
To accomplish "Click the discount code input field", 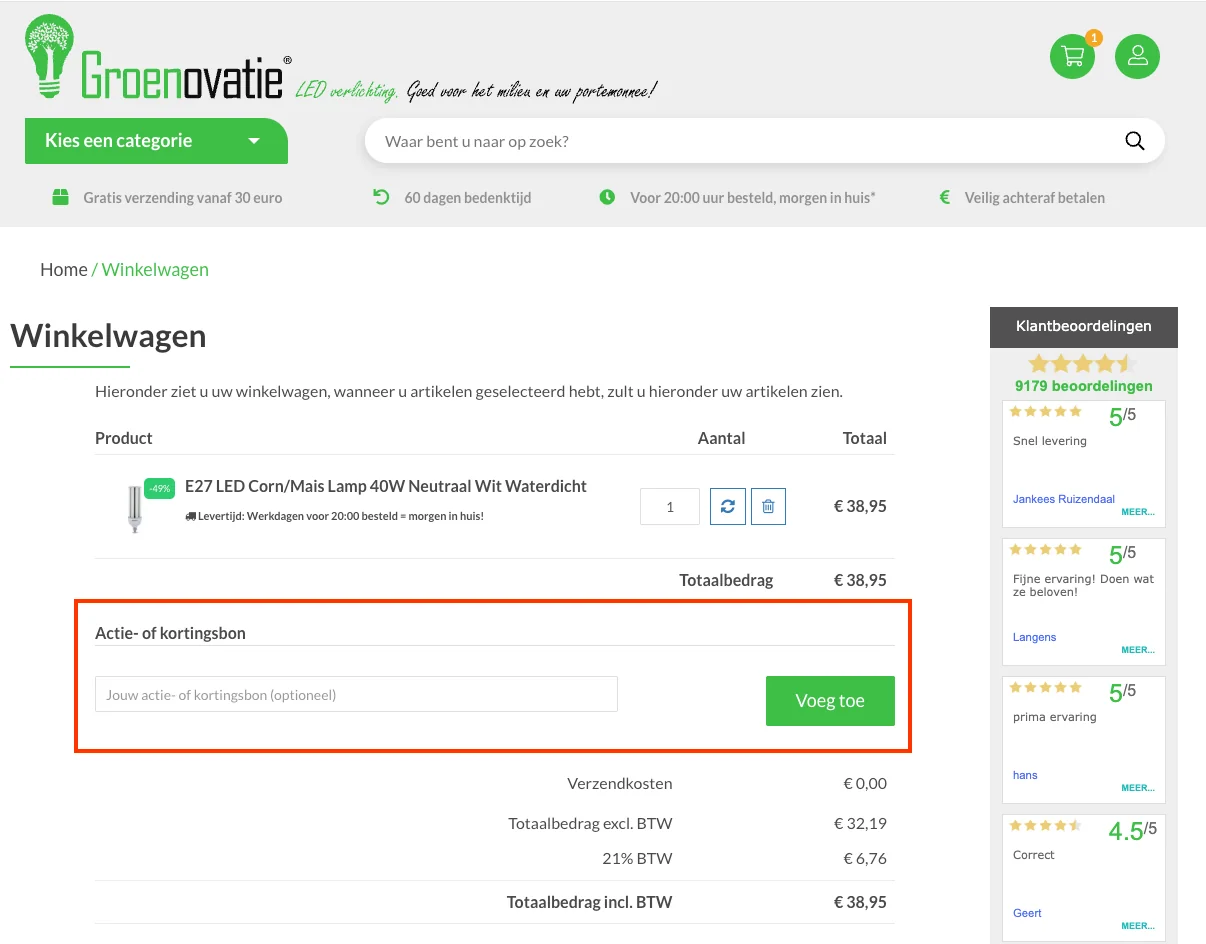I will [x=356, y=693].
